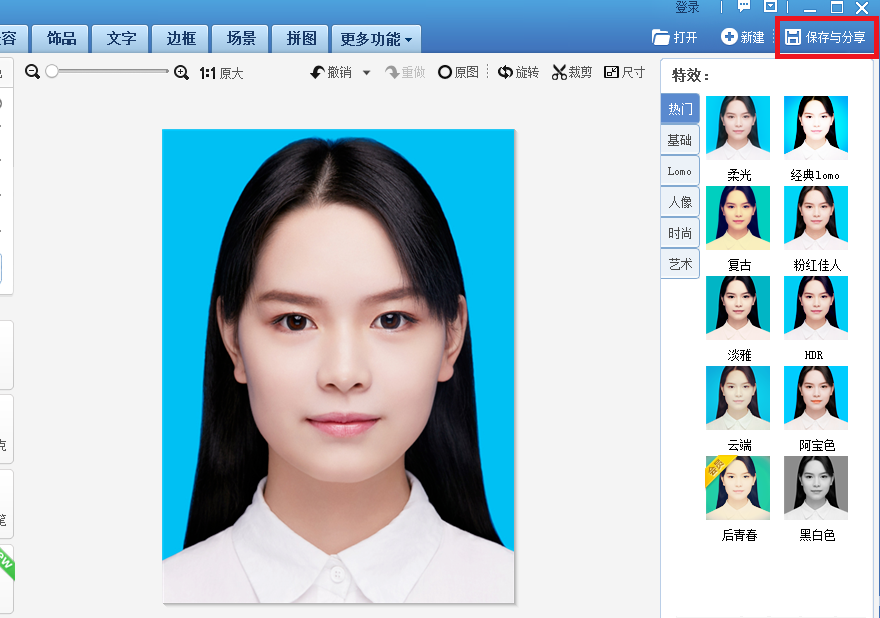880x618 pixels.
Task: Switch to the 边框 tab
Action: (179, 38)
